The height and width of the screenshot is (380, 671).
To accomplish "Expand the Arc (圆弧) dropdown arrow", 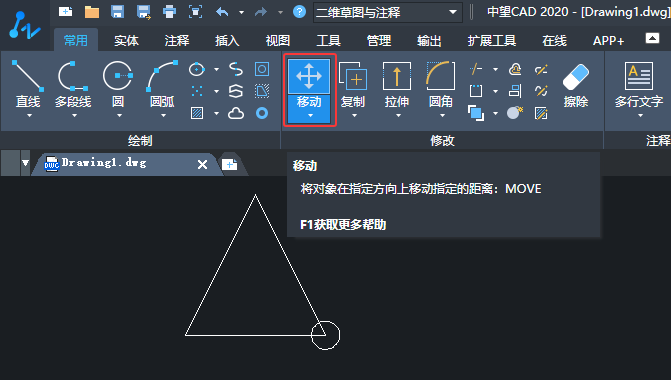I will click(x=163, y=116).
